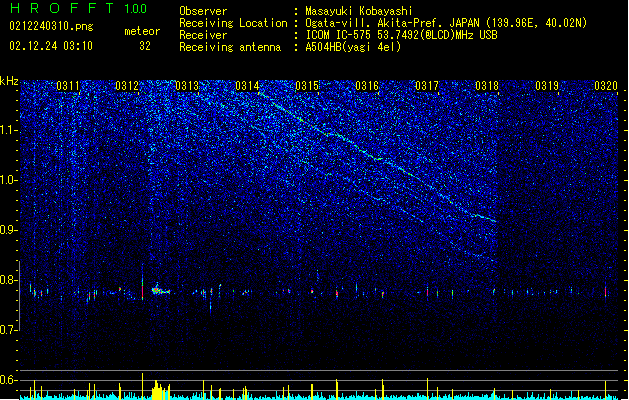Screen dimensions: 629x400
Task: Click the date stamp 02.12.24 03:10
Action: click(51, 46)
